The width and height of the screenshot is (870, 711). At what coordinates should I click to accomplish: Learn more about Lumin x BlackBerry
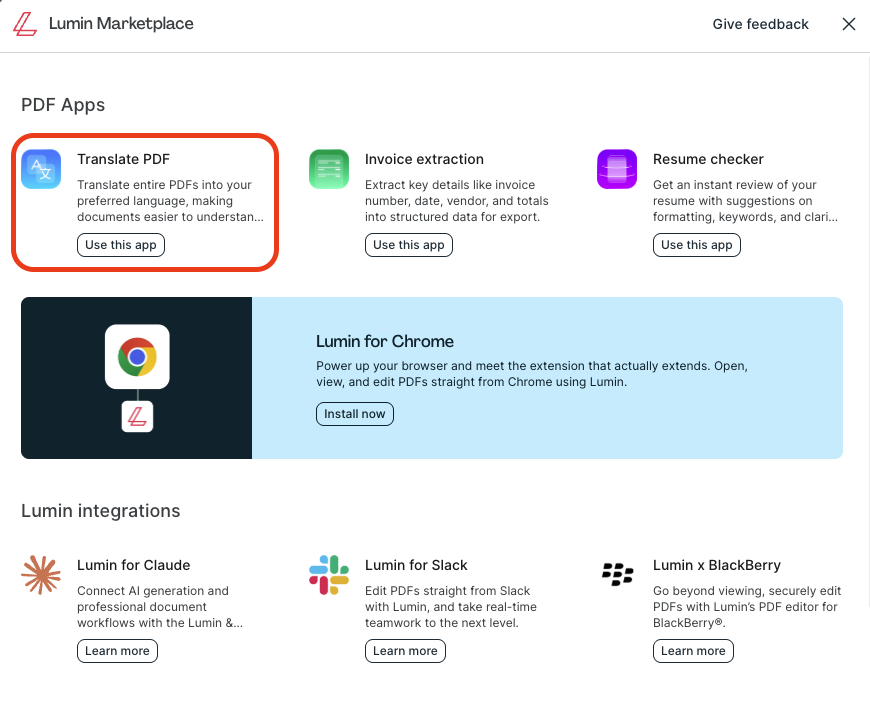click(x=693, y=651)
